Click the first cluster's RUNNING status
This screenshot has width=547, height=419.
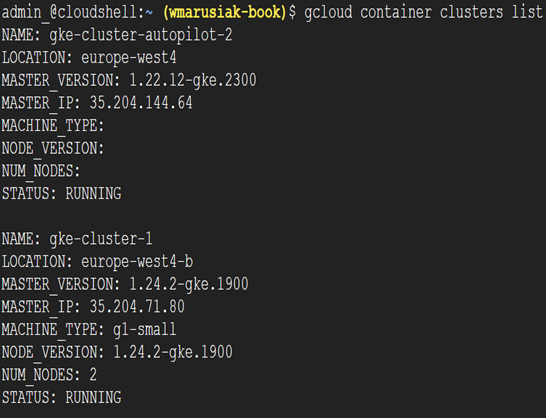pos(93,194)
